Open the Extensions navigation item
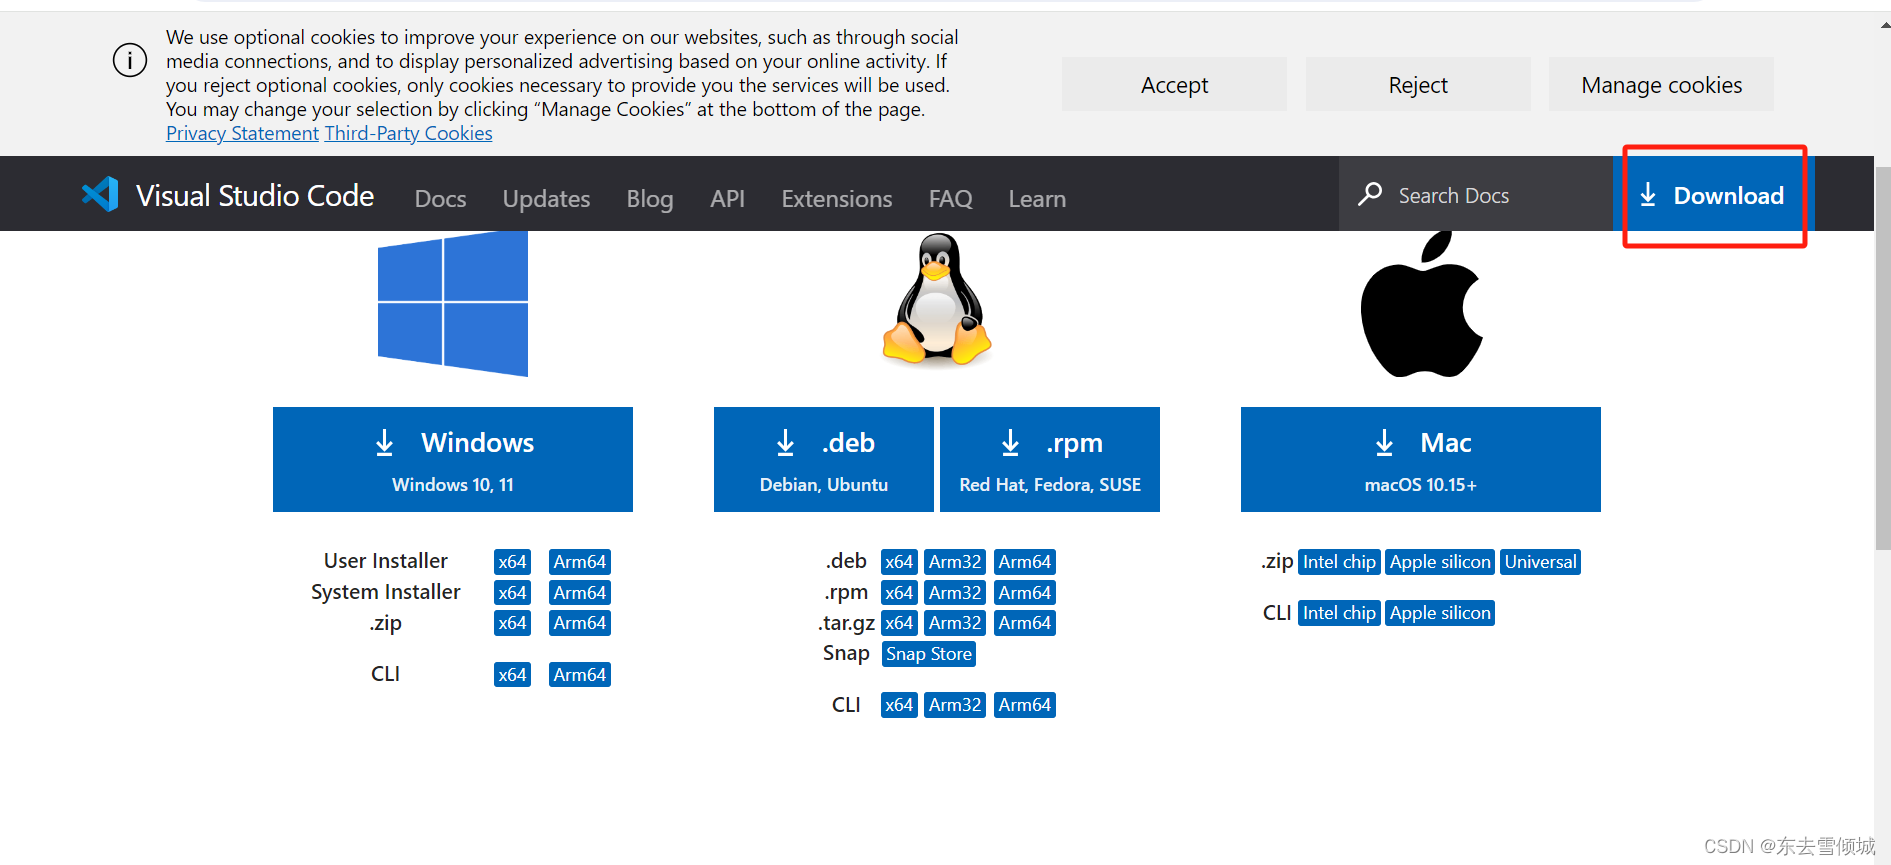 click(x=837, y=199)
